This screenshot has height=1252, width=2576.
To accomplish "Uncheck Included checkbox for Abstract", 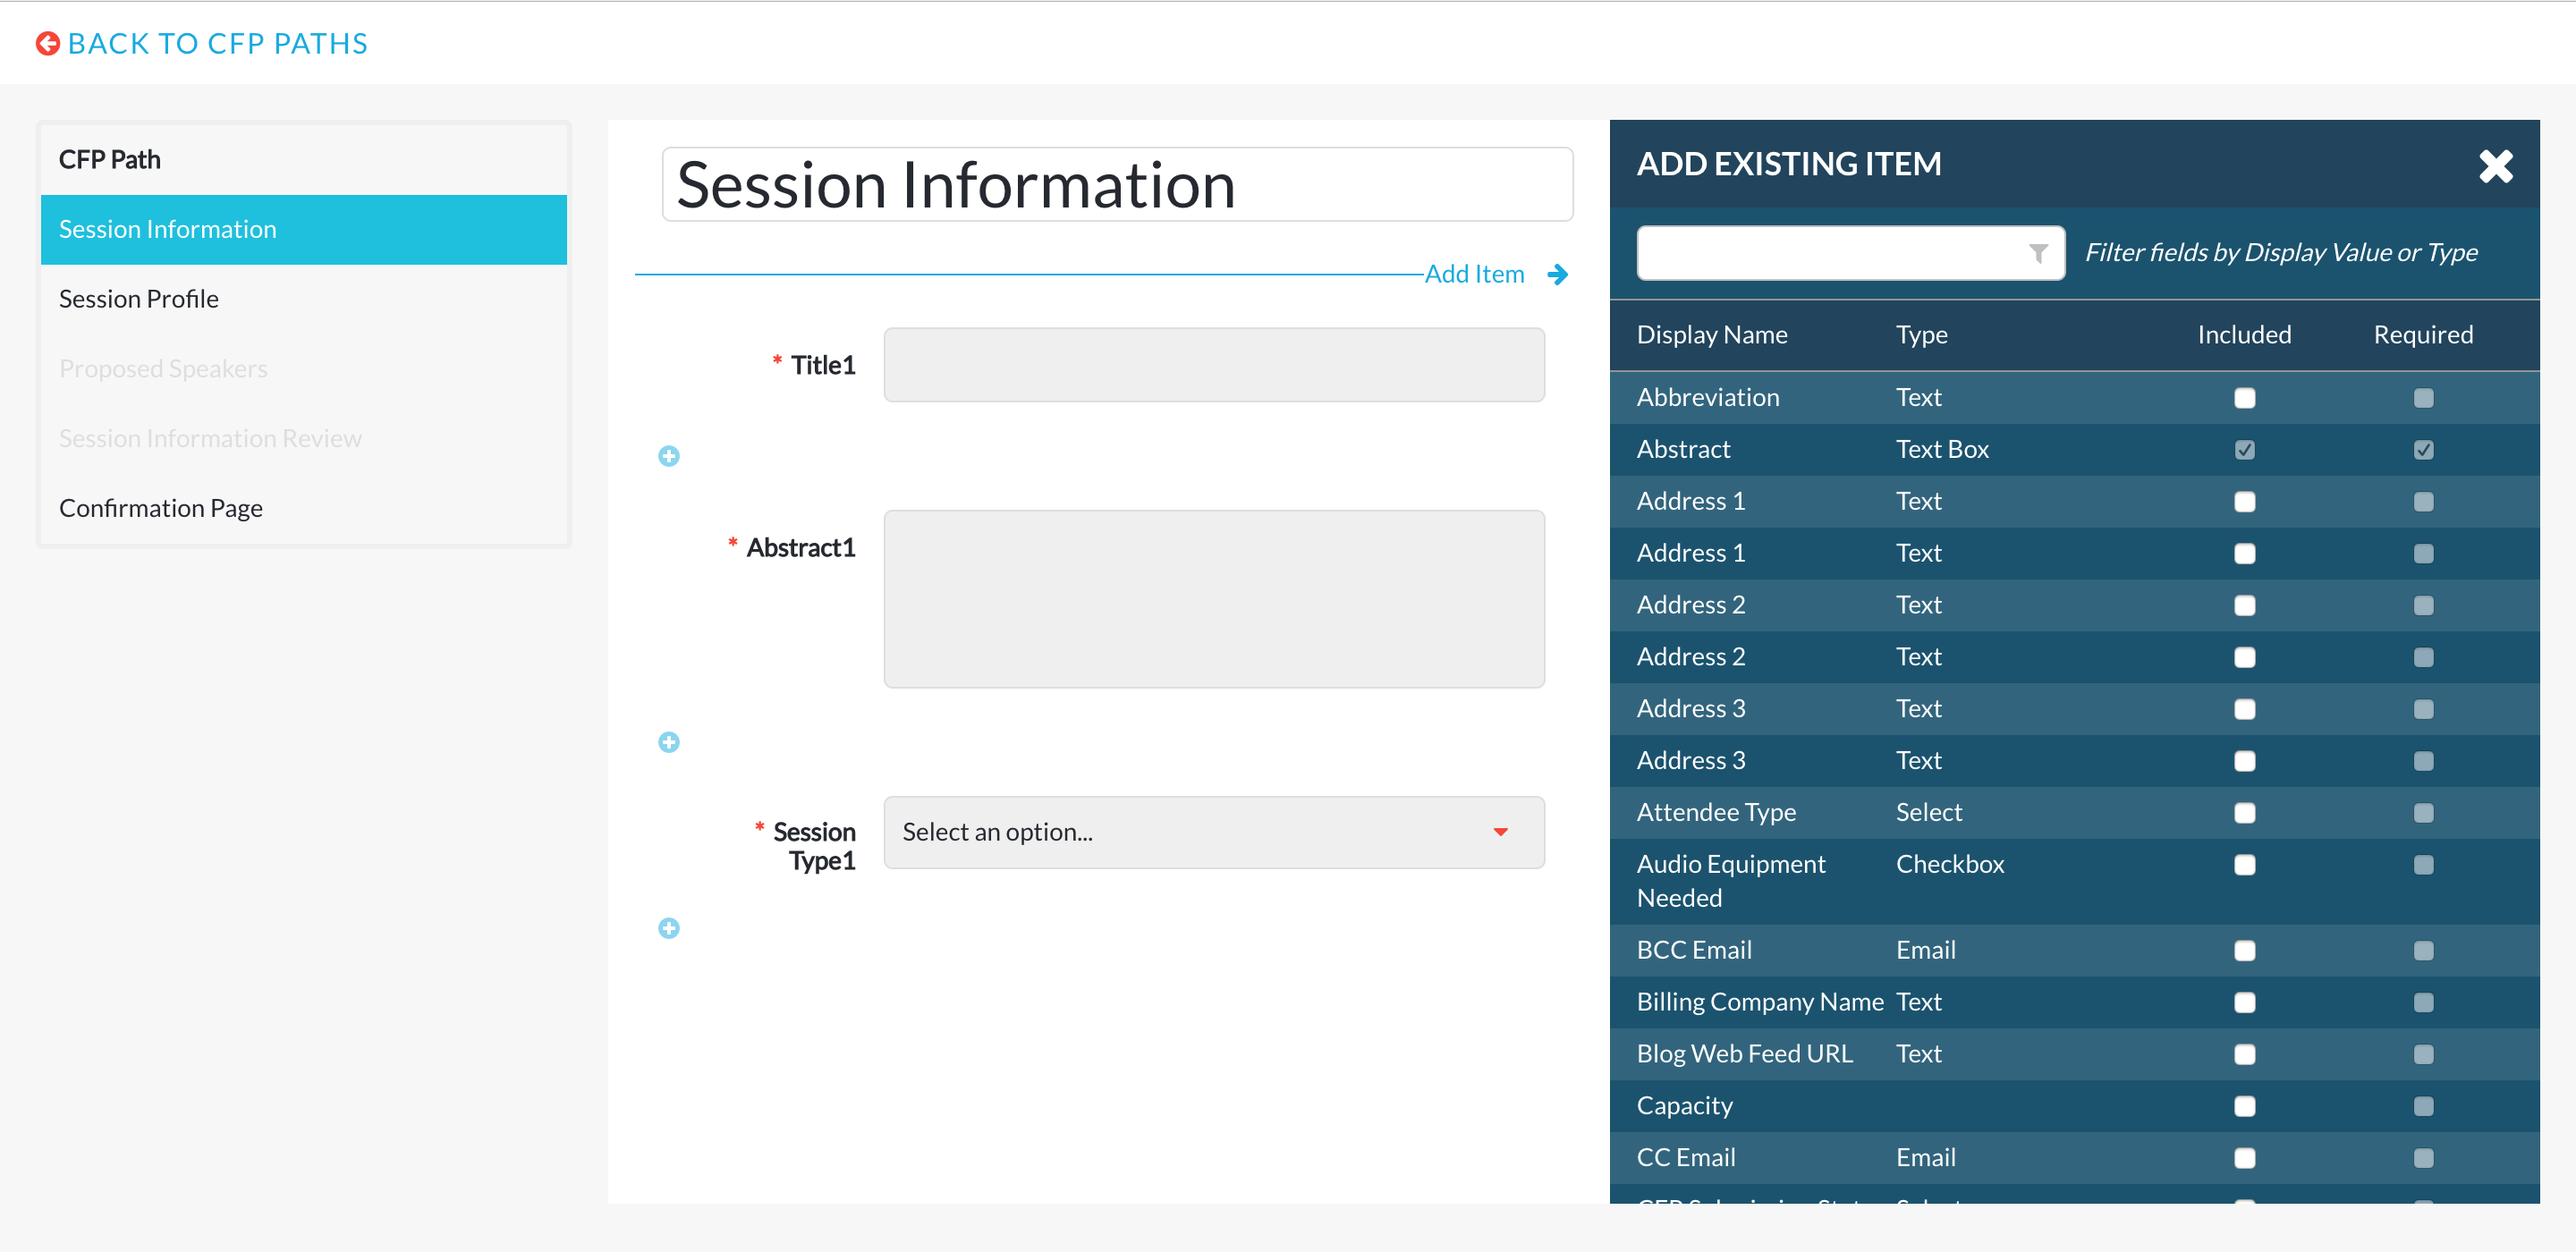I will point(2244,450).
